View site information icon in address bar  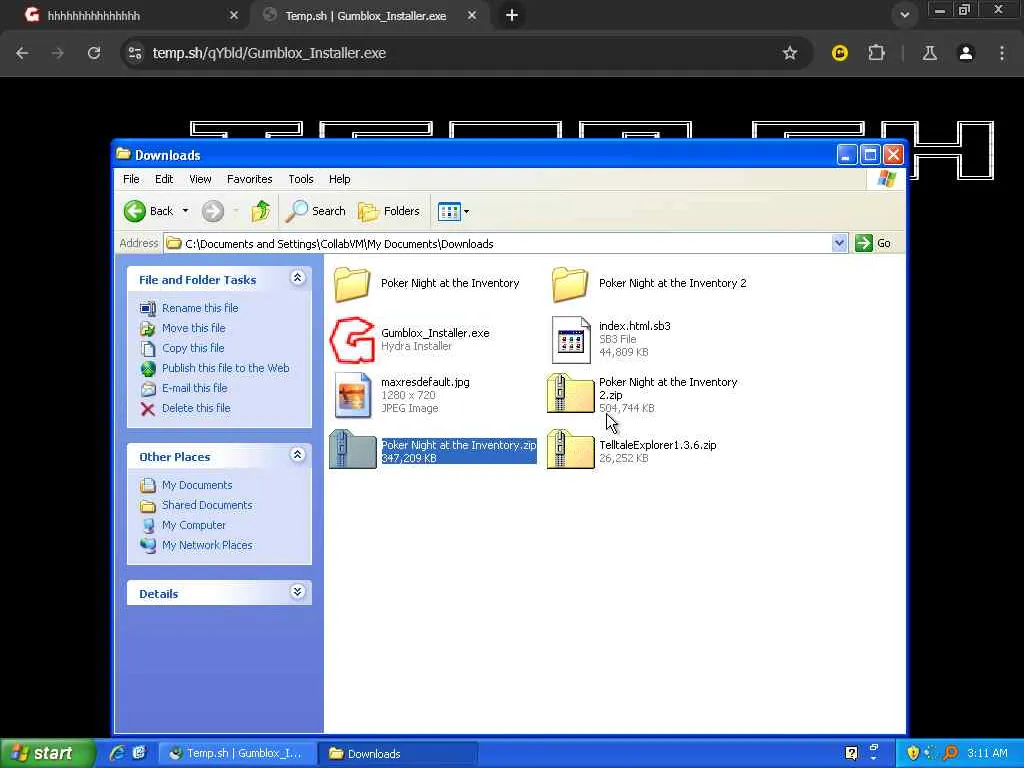(x=135, y=53)
